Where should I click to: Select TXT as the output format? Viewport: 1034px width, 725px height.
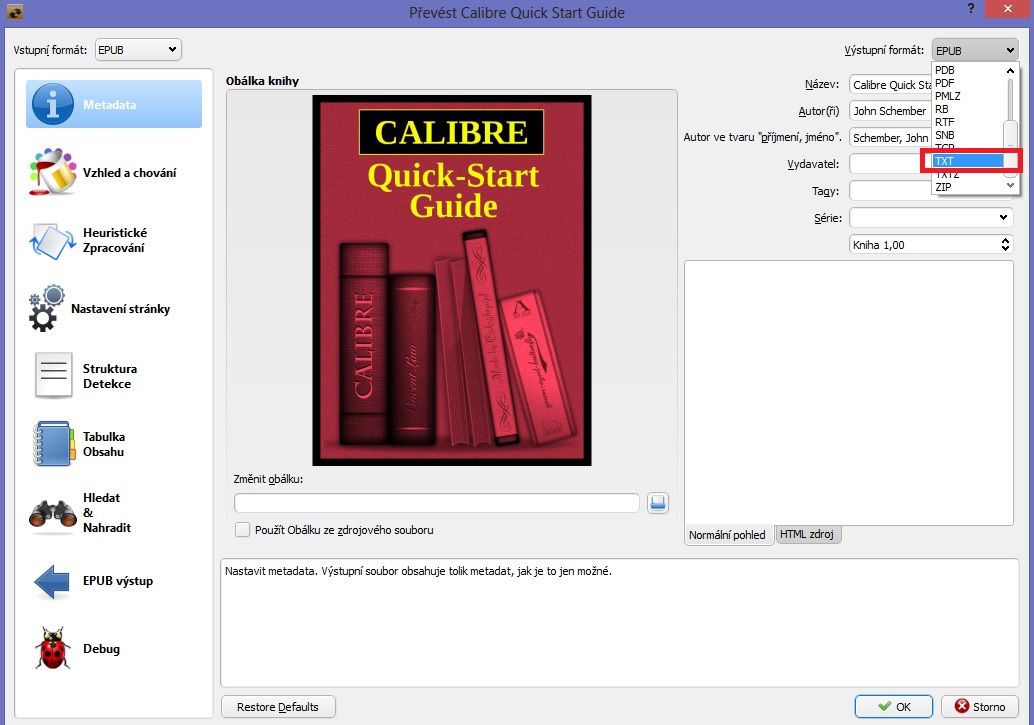pos(967,161)
